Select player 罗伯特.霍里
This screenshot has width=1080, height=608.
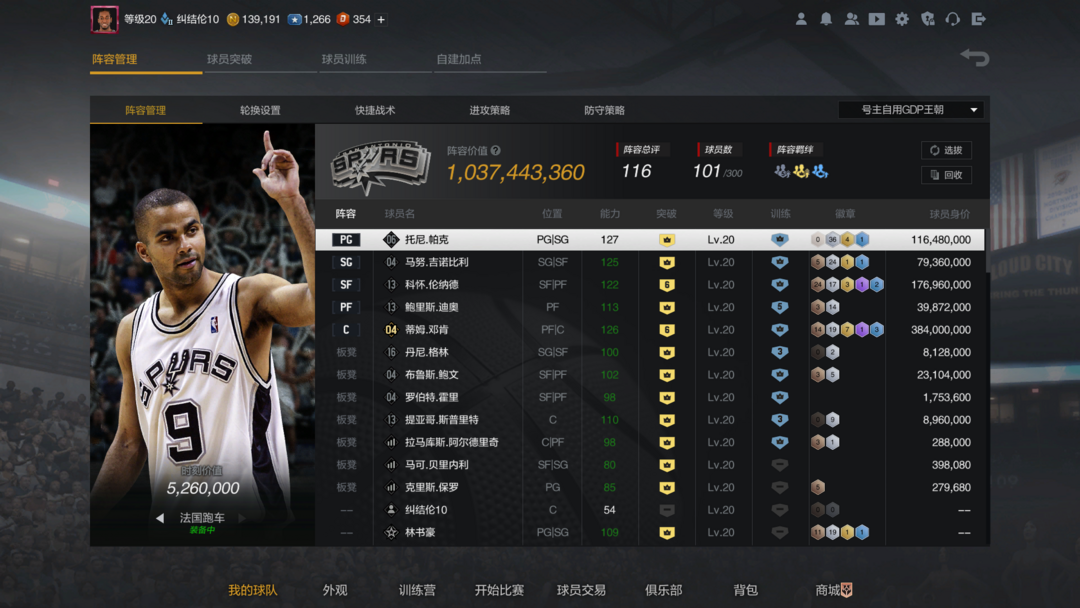coord(431,397)
